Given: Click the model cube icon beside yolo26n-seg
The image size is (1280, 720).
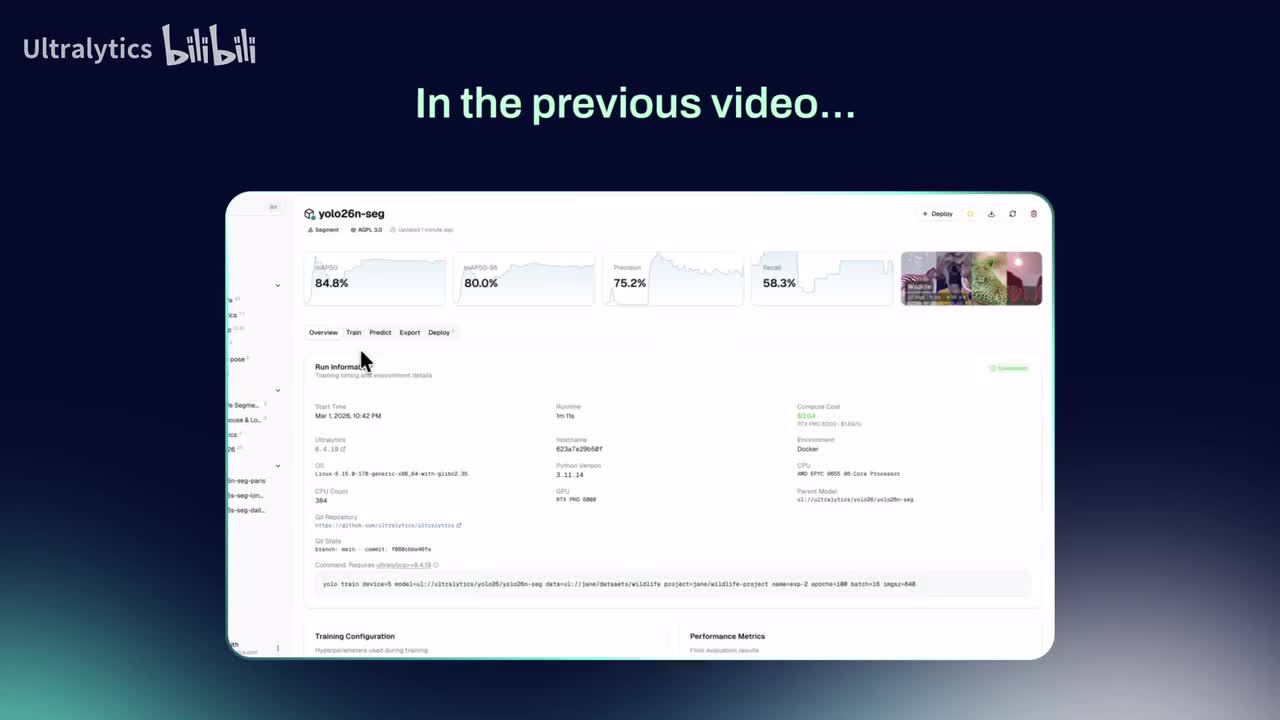Looking at the screenshot, I should (x=310, y=214).
